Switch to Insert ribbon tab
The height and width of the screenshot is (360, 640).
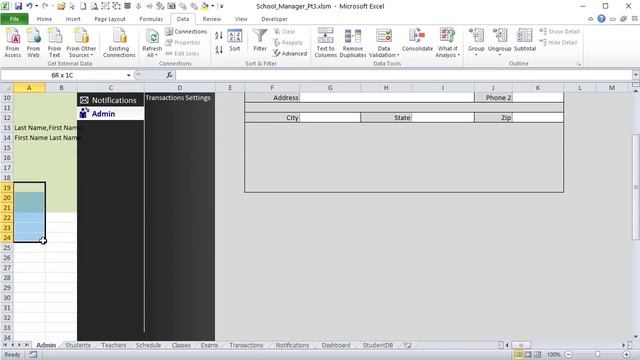73,19
